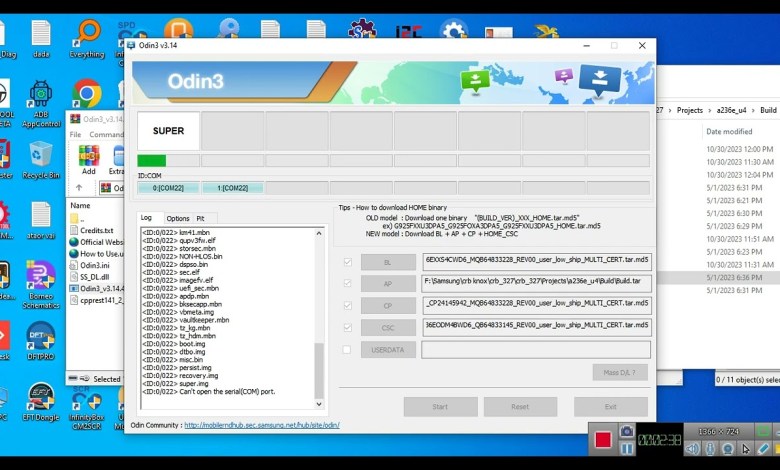Switch to the Pit tab
The image size is (780, 470).
coord(200,218)
